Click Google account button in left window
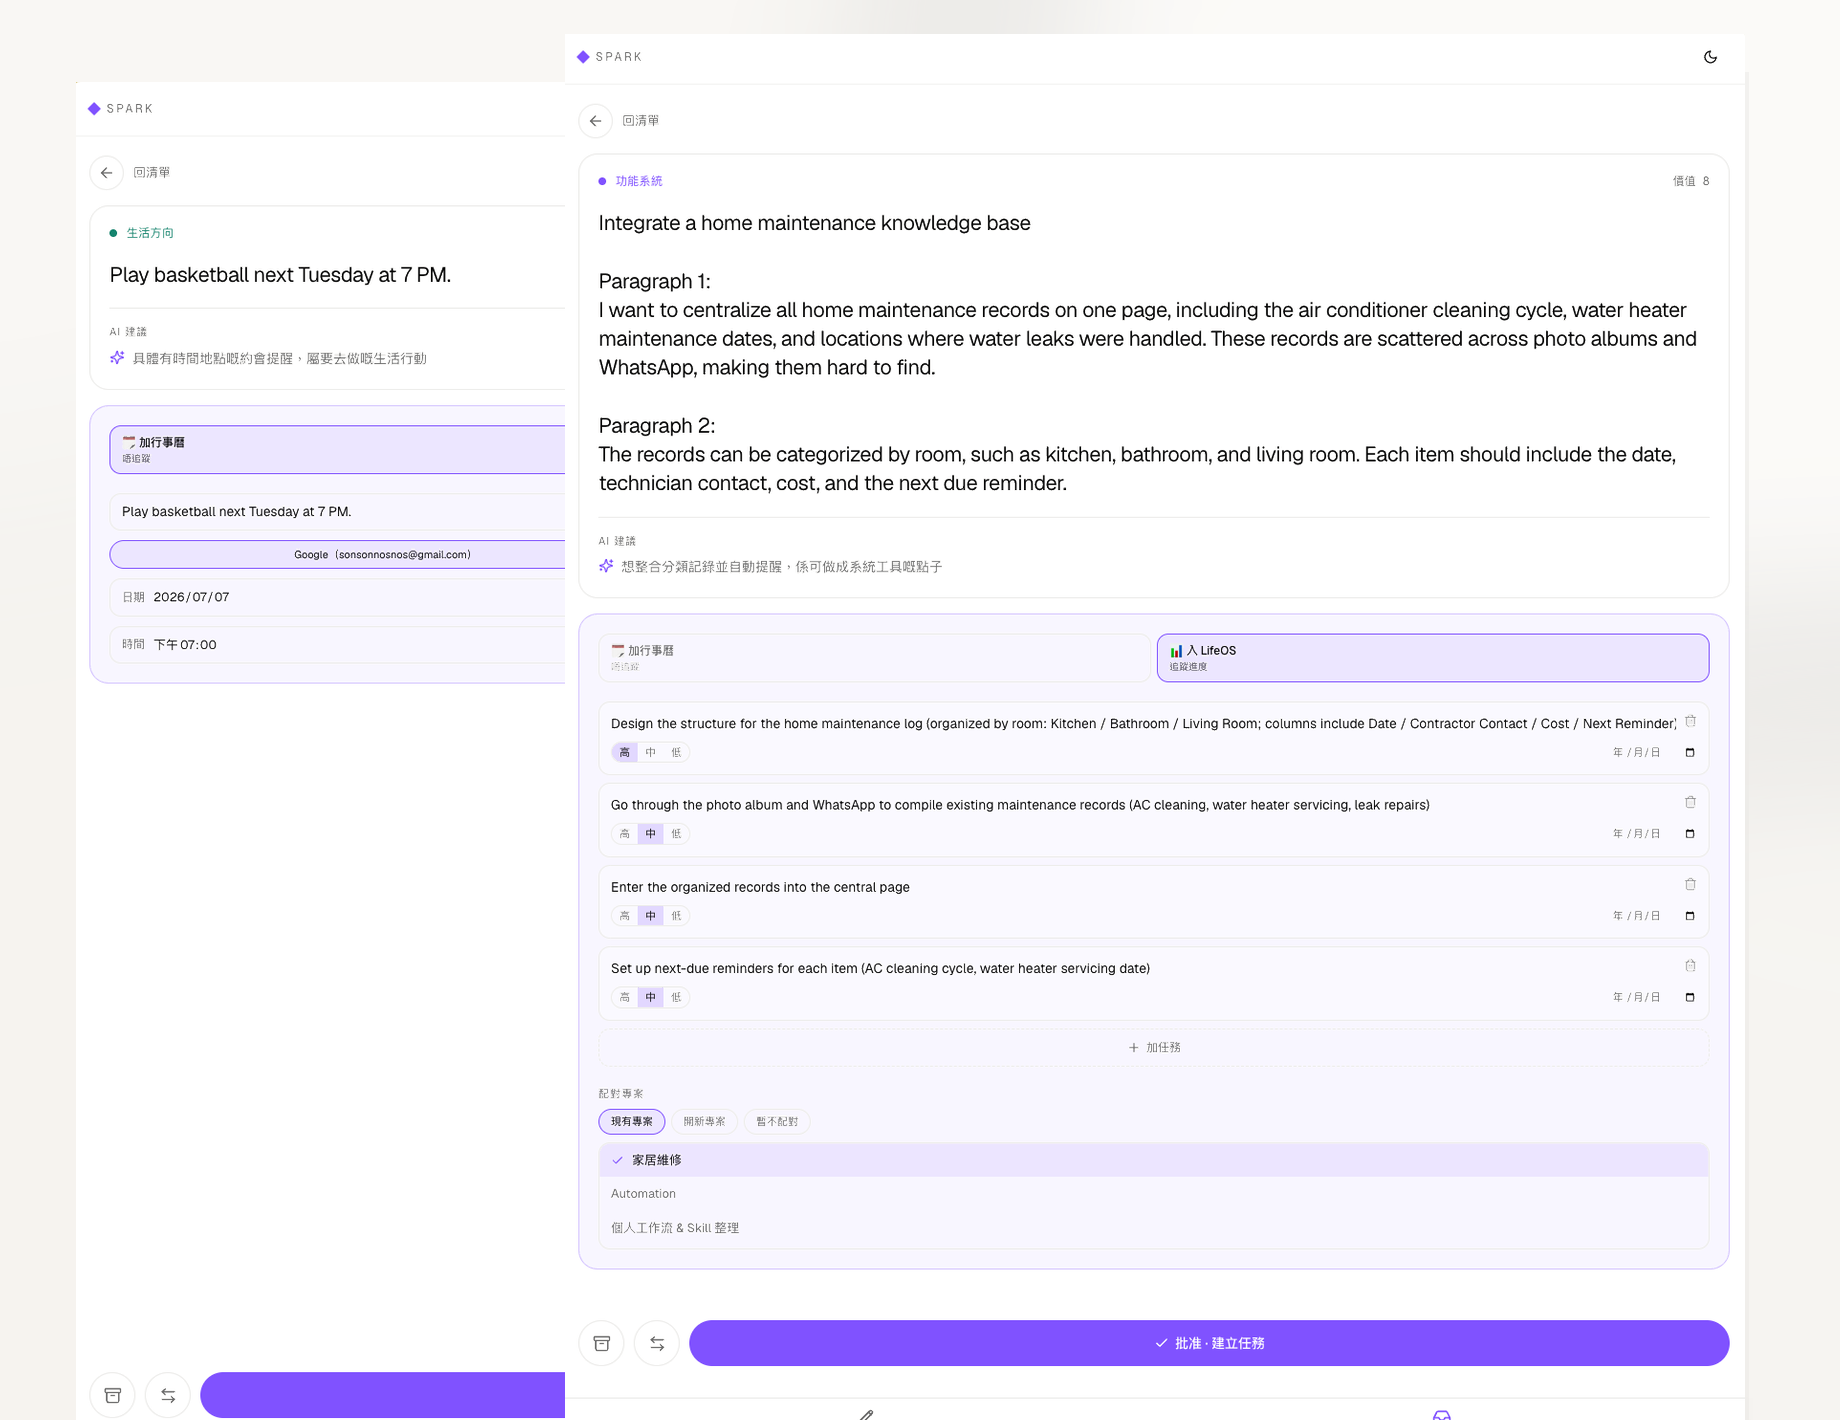 [x=337, y=555]
